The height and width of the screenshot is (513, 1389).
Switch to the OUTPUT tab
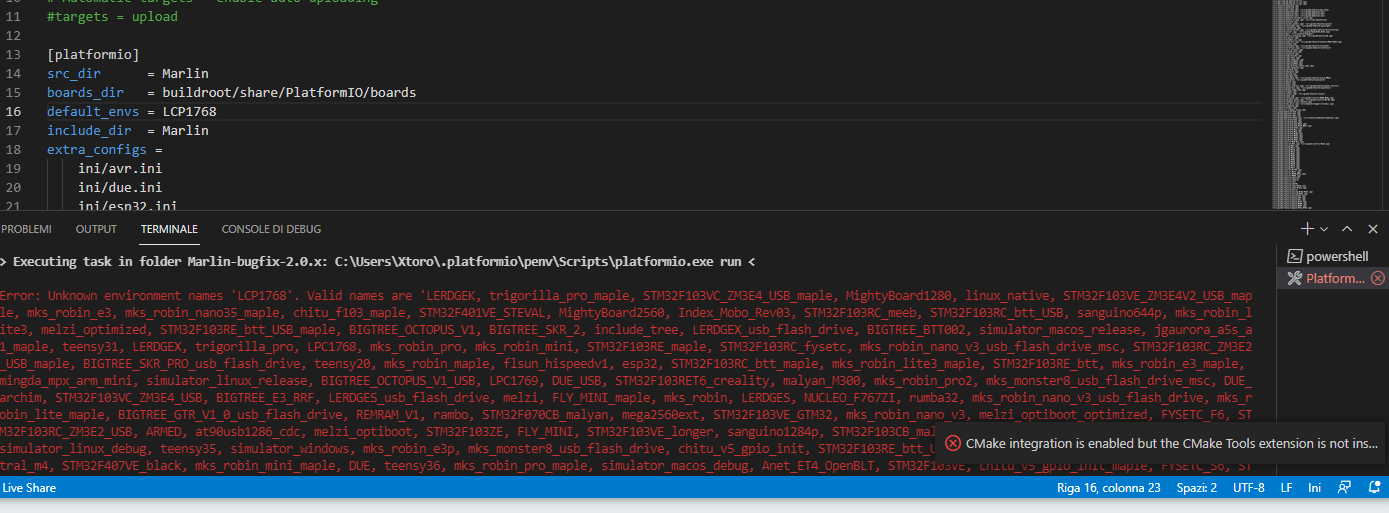[96, 229]
